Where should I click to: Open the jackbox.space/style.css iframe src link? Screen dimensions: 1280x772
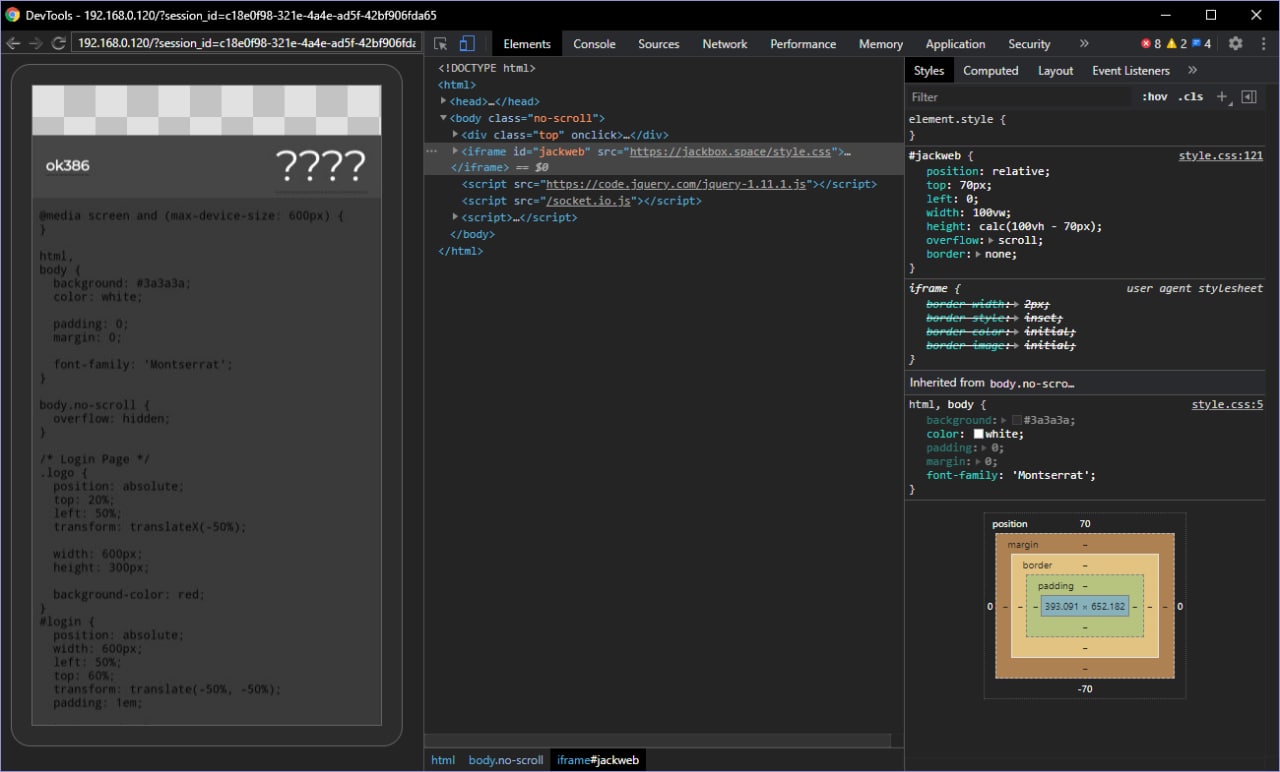pyautogui.click(x=732, y=152)
